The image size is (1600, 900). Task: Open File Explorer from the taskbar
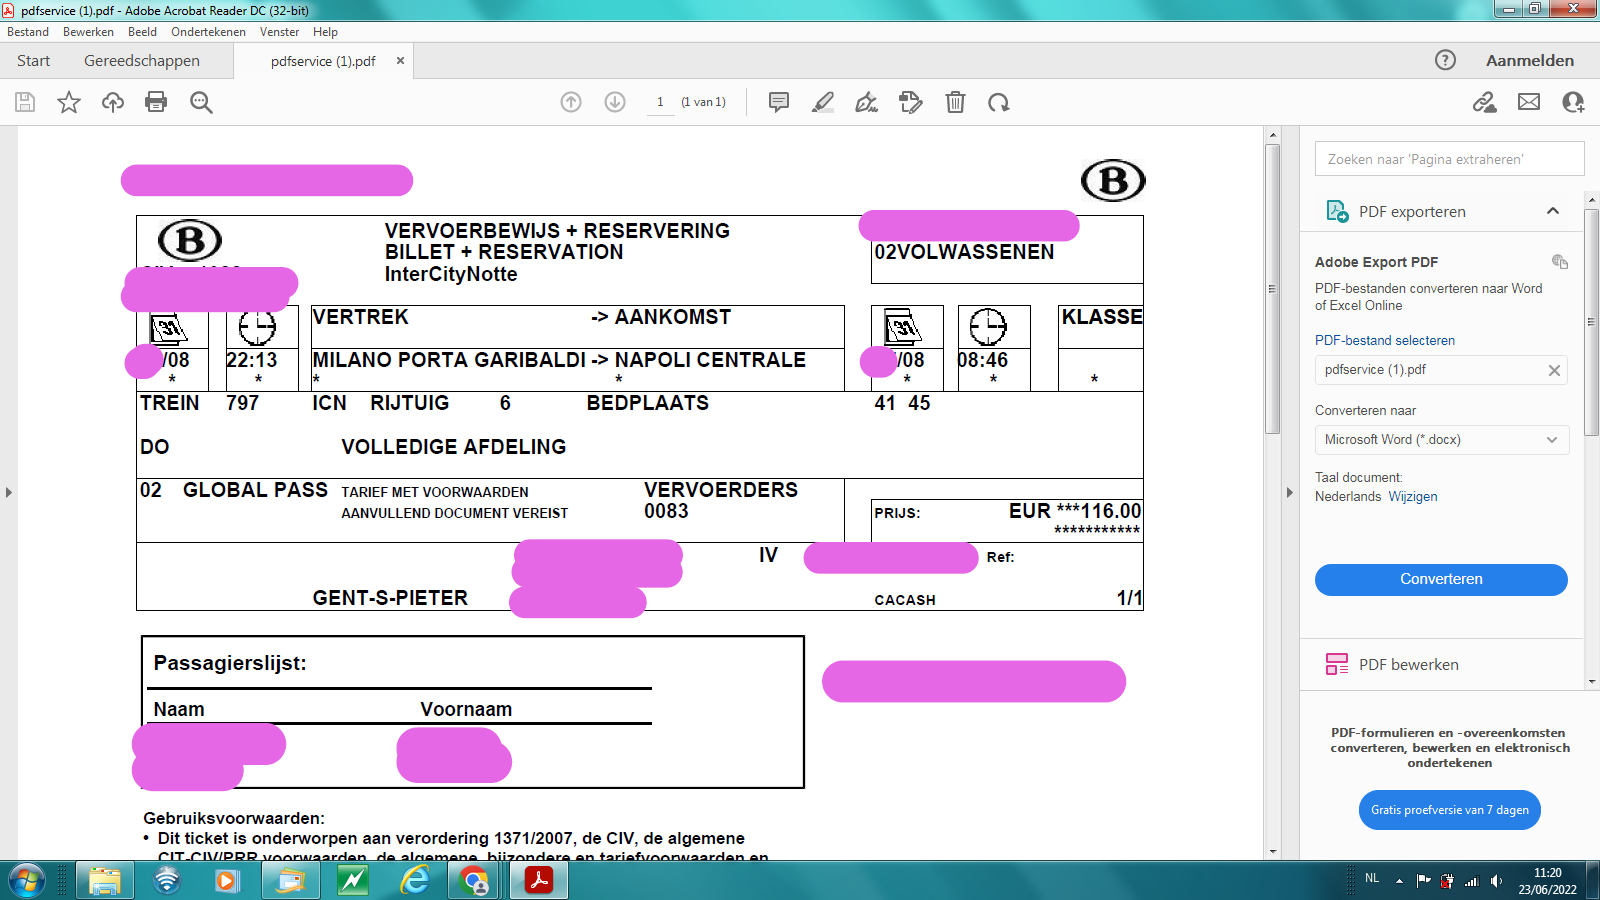click(x=104, y=881)
